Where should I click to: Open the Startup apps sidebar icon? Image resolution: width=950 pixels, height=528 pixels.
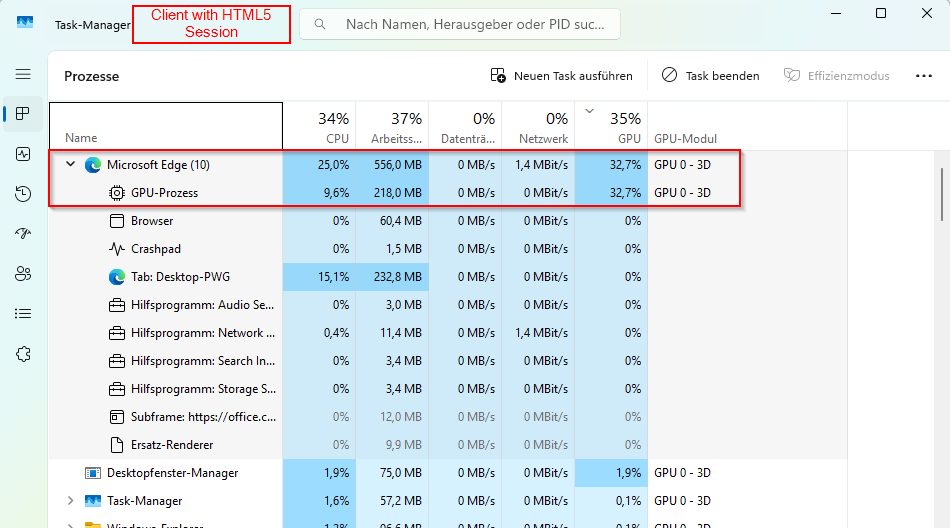23,234
